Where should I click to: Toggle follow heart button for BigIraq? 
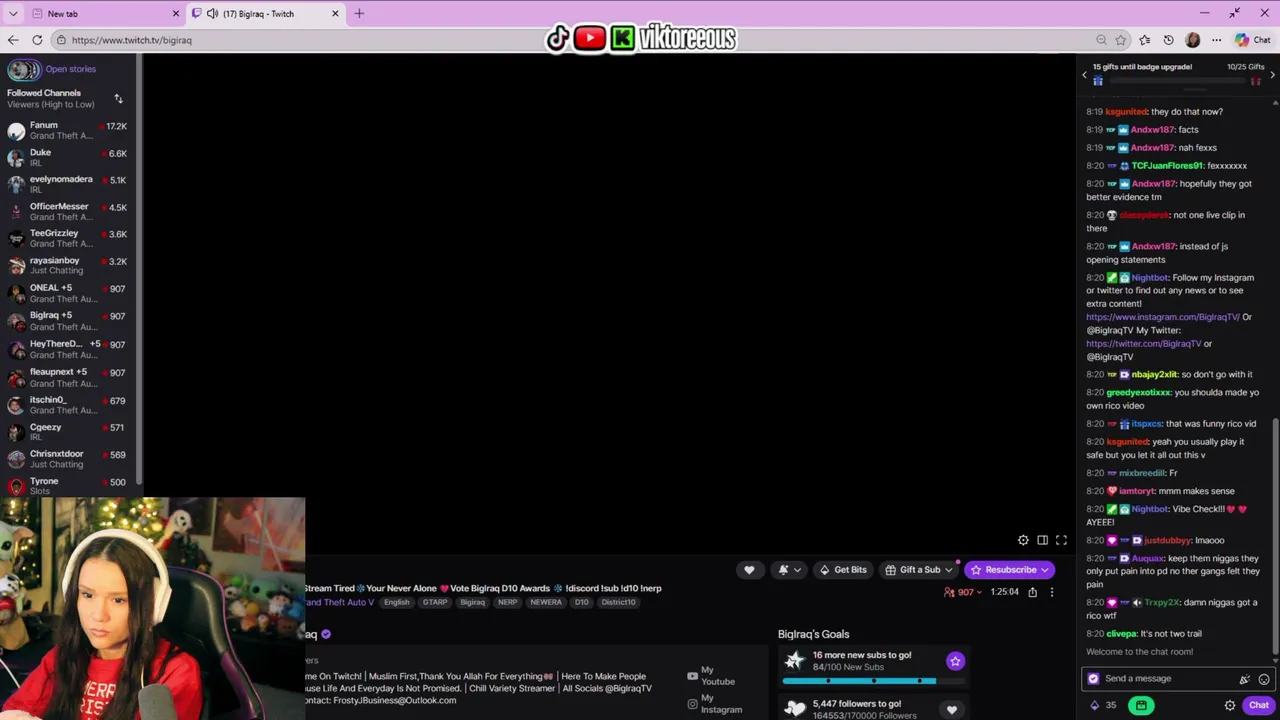coord(749,569)
